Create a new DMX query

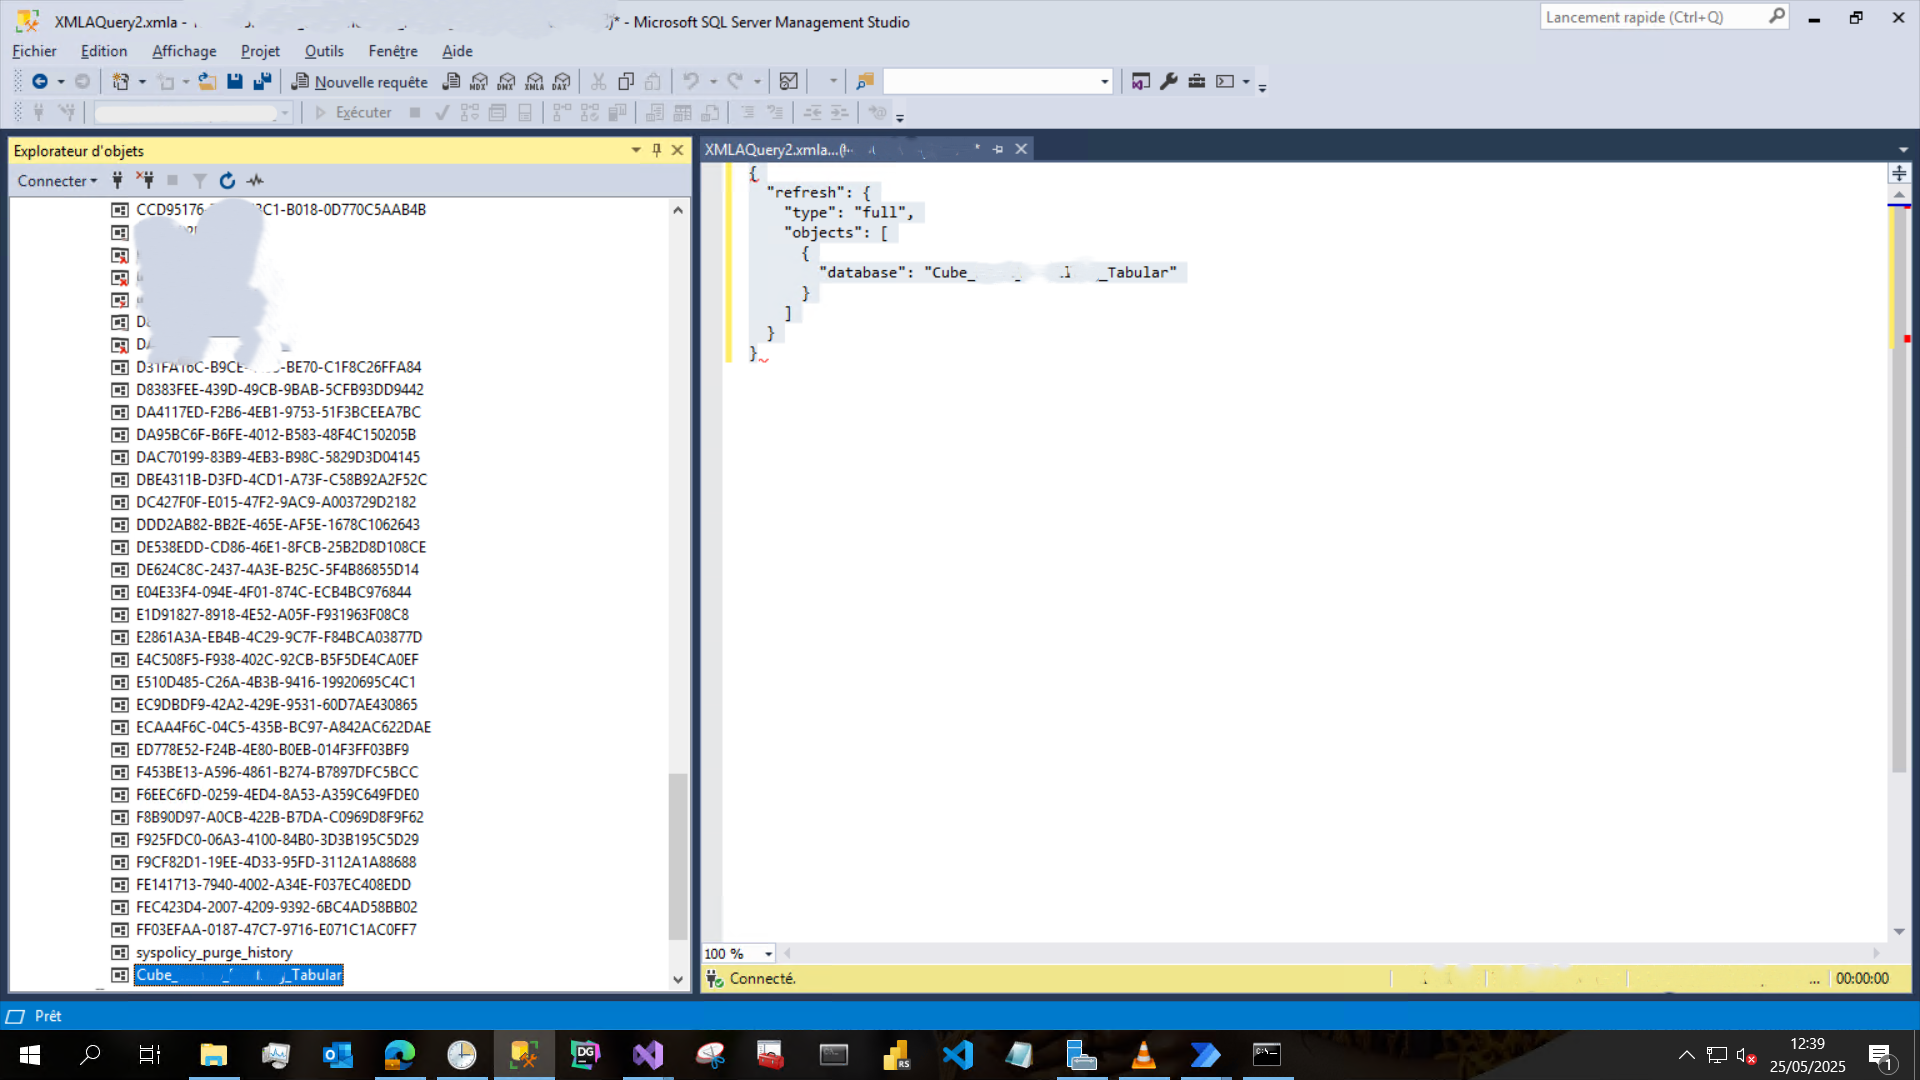507,82
